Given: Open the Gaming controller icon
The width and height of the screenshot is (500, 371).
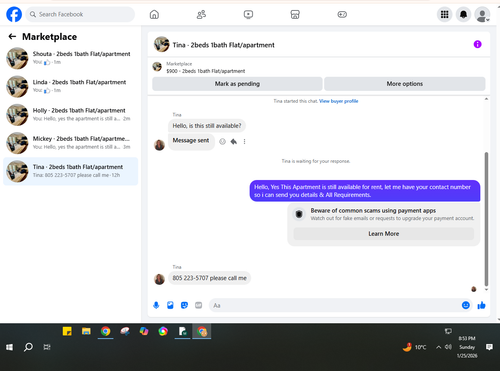Looking at the screenshot, I should 342,14.
